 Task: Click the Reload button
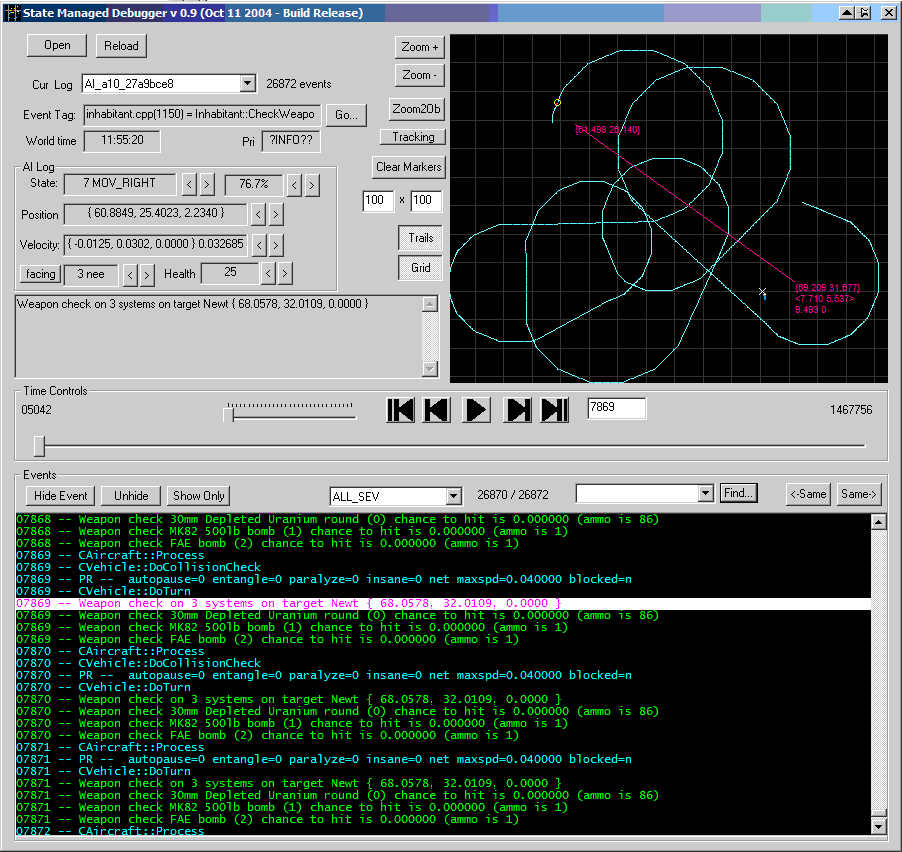point(121,45)
